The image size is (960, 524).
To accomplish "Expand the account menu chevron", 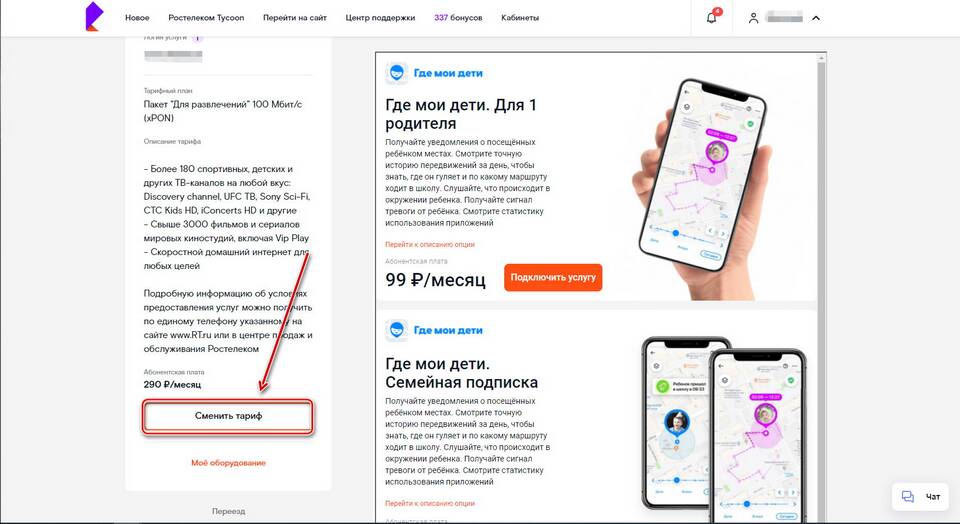I will click(816, 18).
